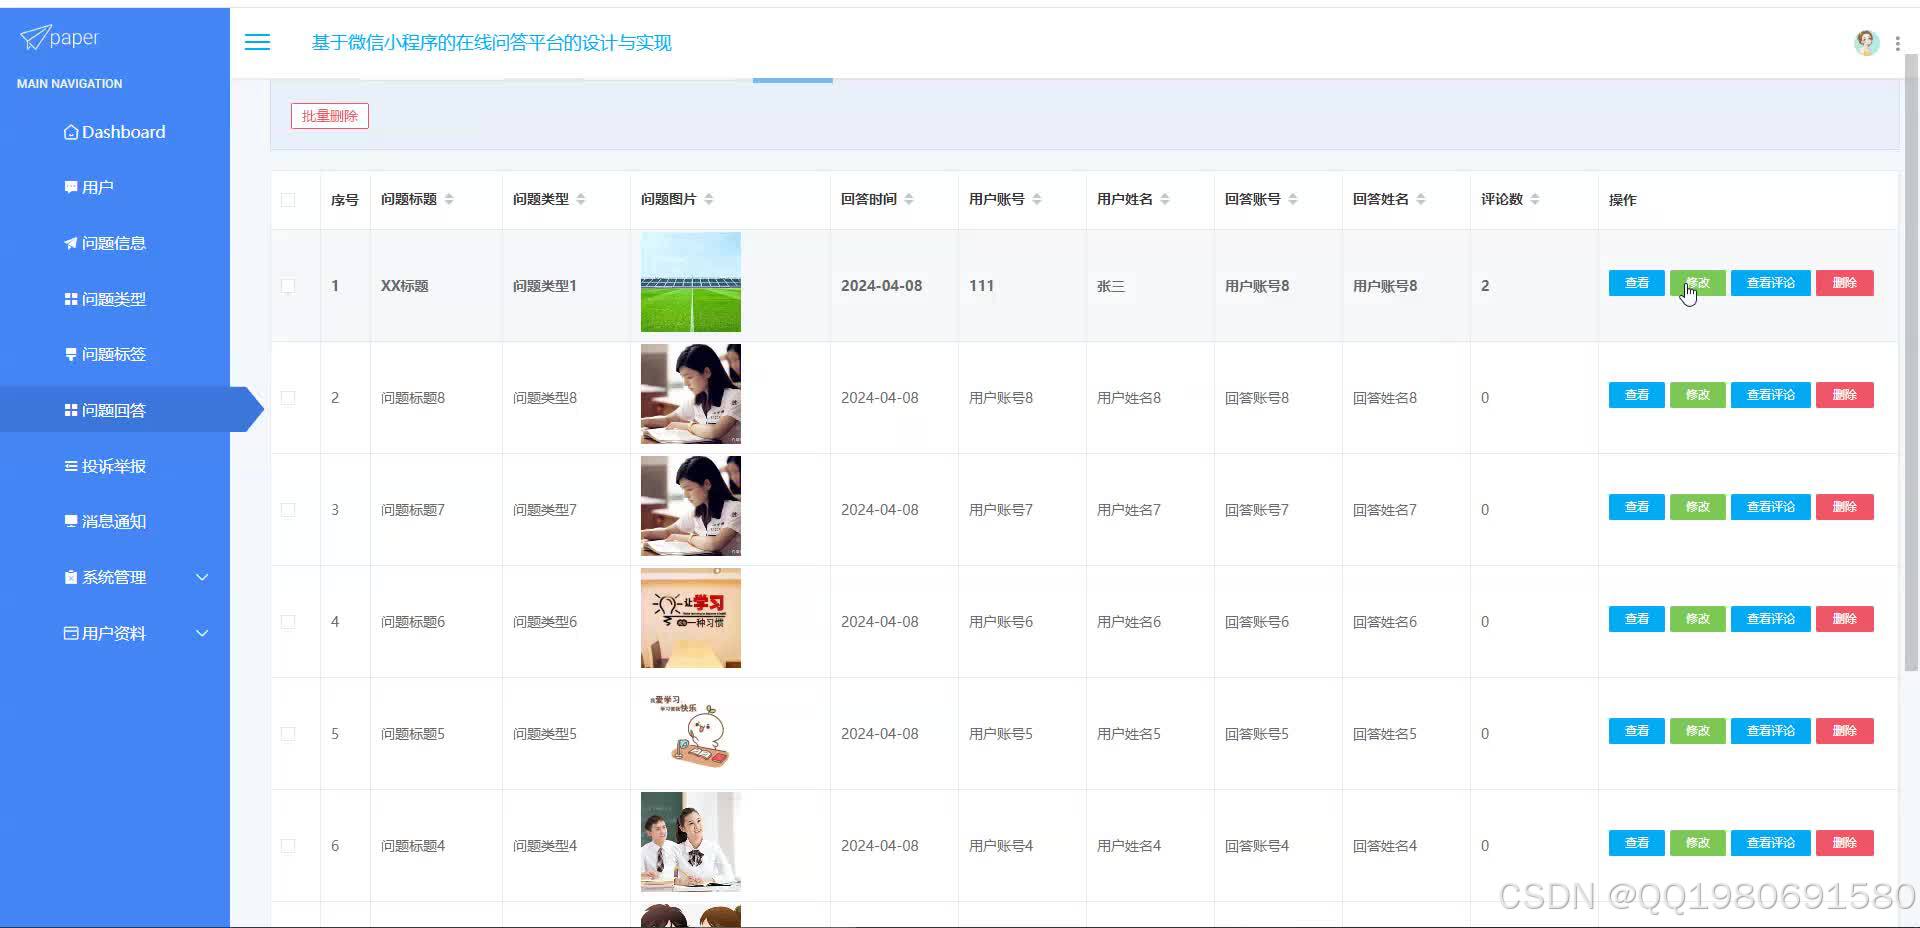Image resolution: width=1920 pixels, height=928 pixels.
Task: Click the 用户 sidebar icon
Action: 71,187
